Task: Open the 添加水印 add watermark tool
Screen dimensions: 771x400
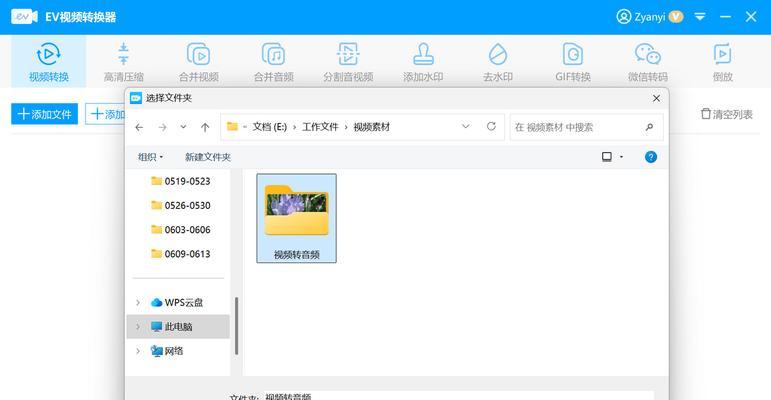Action: (423, 62)
